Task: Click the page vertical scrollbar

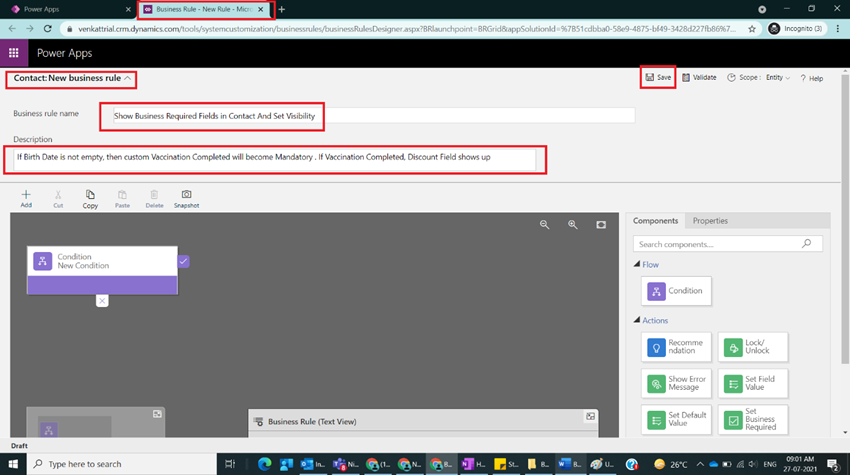Action: point(845,220)
